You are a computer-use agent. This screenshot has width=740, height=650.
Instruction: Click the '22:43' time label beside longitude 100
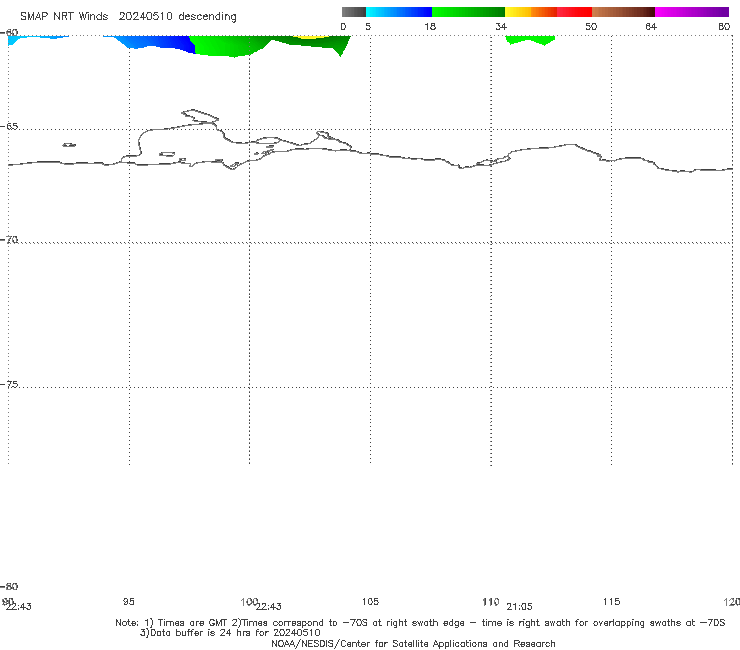click(x=269, y=607)
